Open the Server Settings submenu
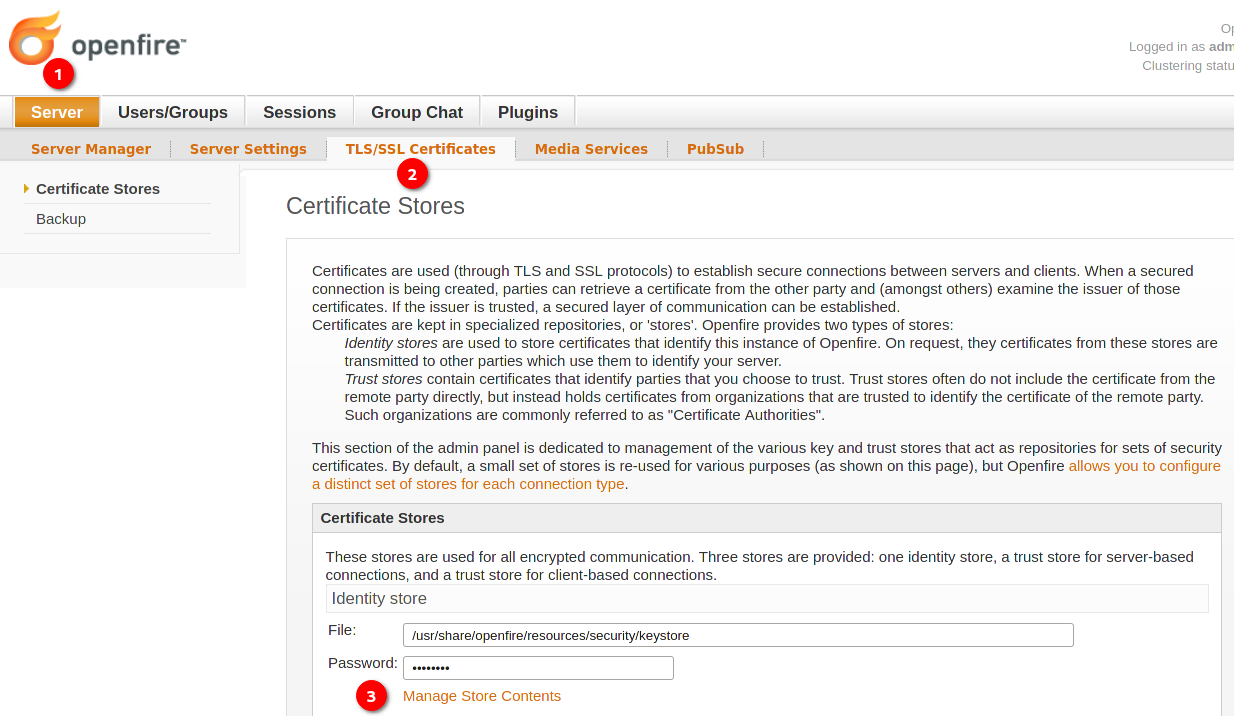This screenshot has width=1234, height=716. [x=248, y=149]
